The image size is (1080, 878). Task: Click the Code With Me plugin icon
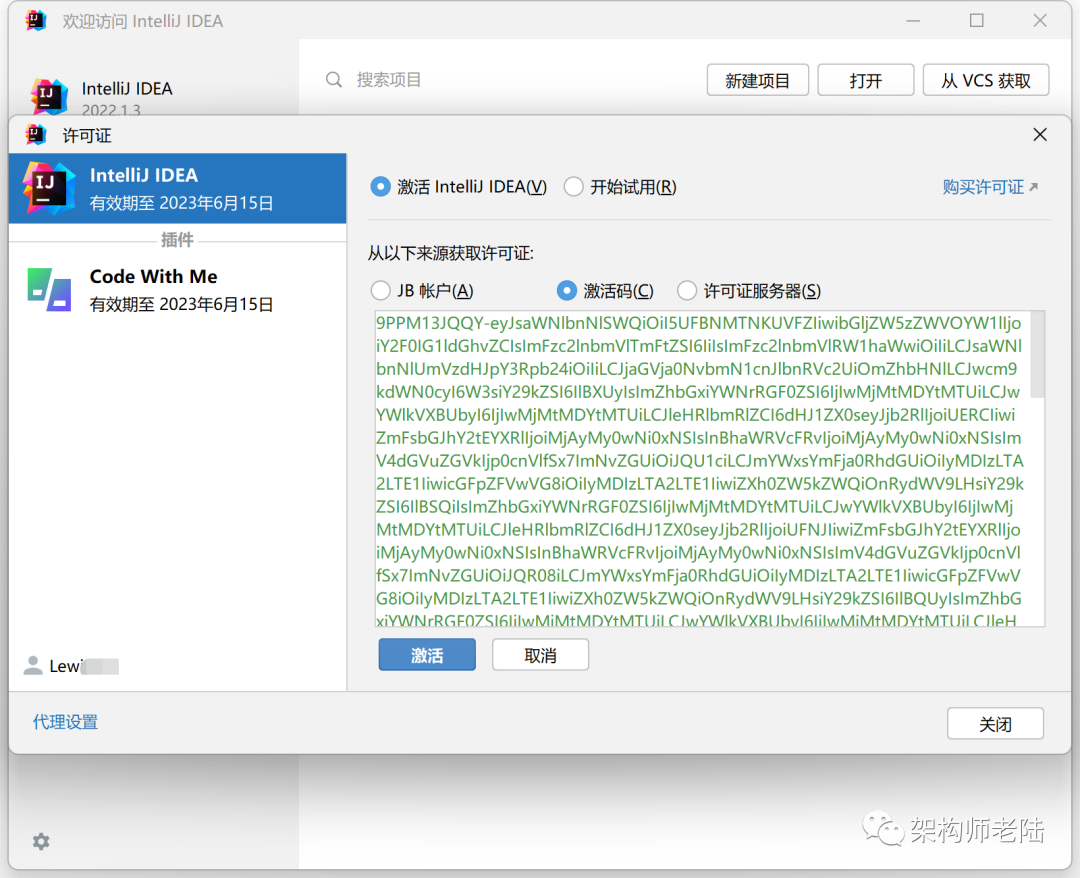click(x=49, y=290)
